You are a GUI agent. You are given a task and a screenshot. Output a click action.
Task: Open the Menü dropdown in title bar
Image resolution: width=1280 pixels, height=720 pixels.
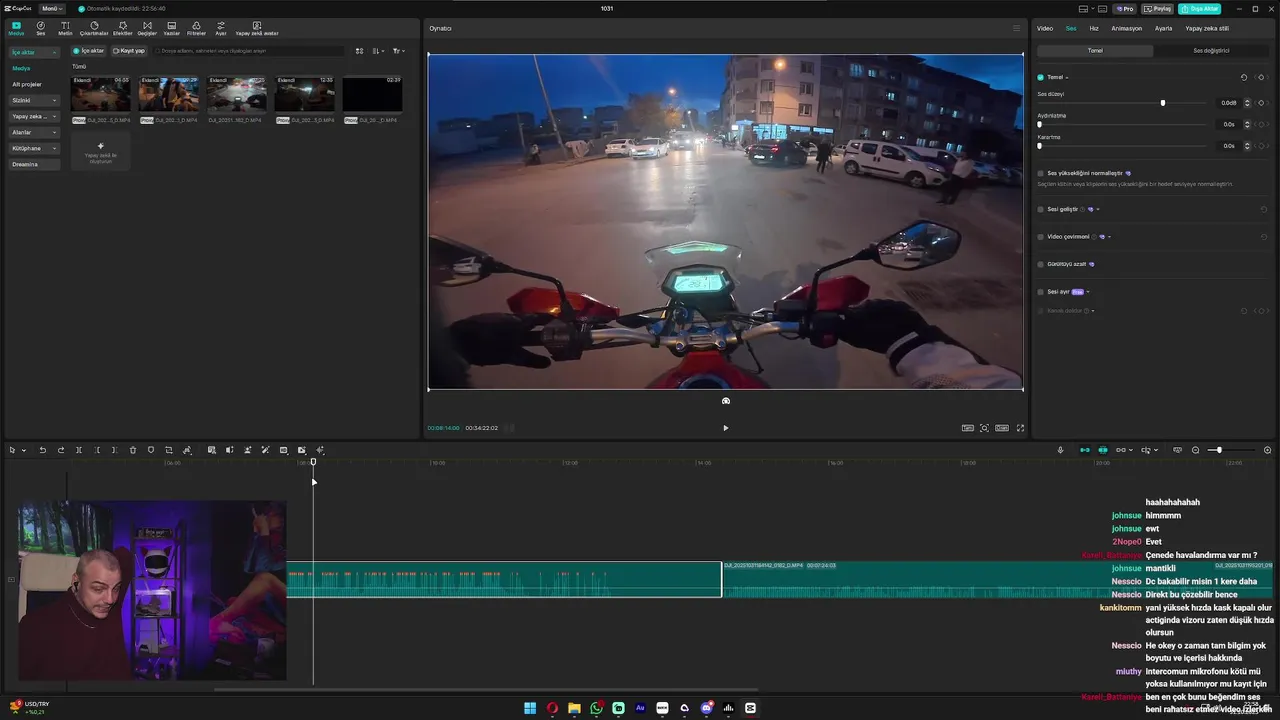(x=51, y=9)
